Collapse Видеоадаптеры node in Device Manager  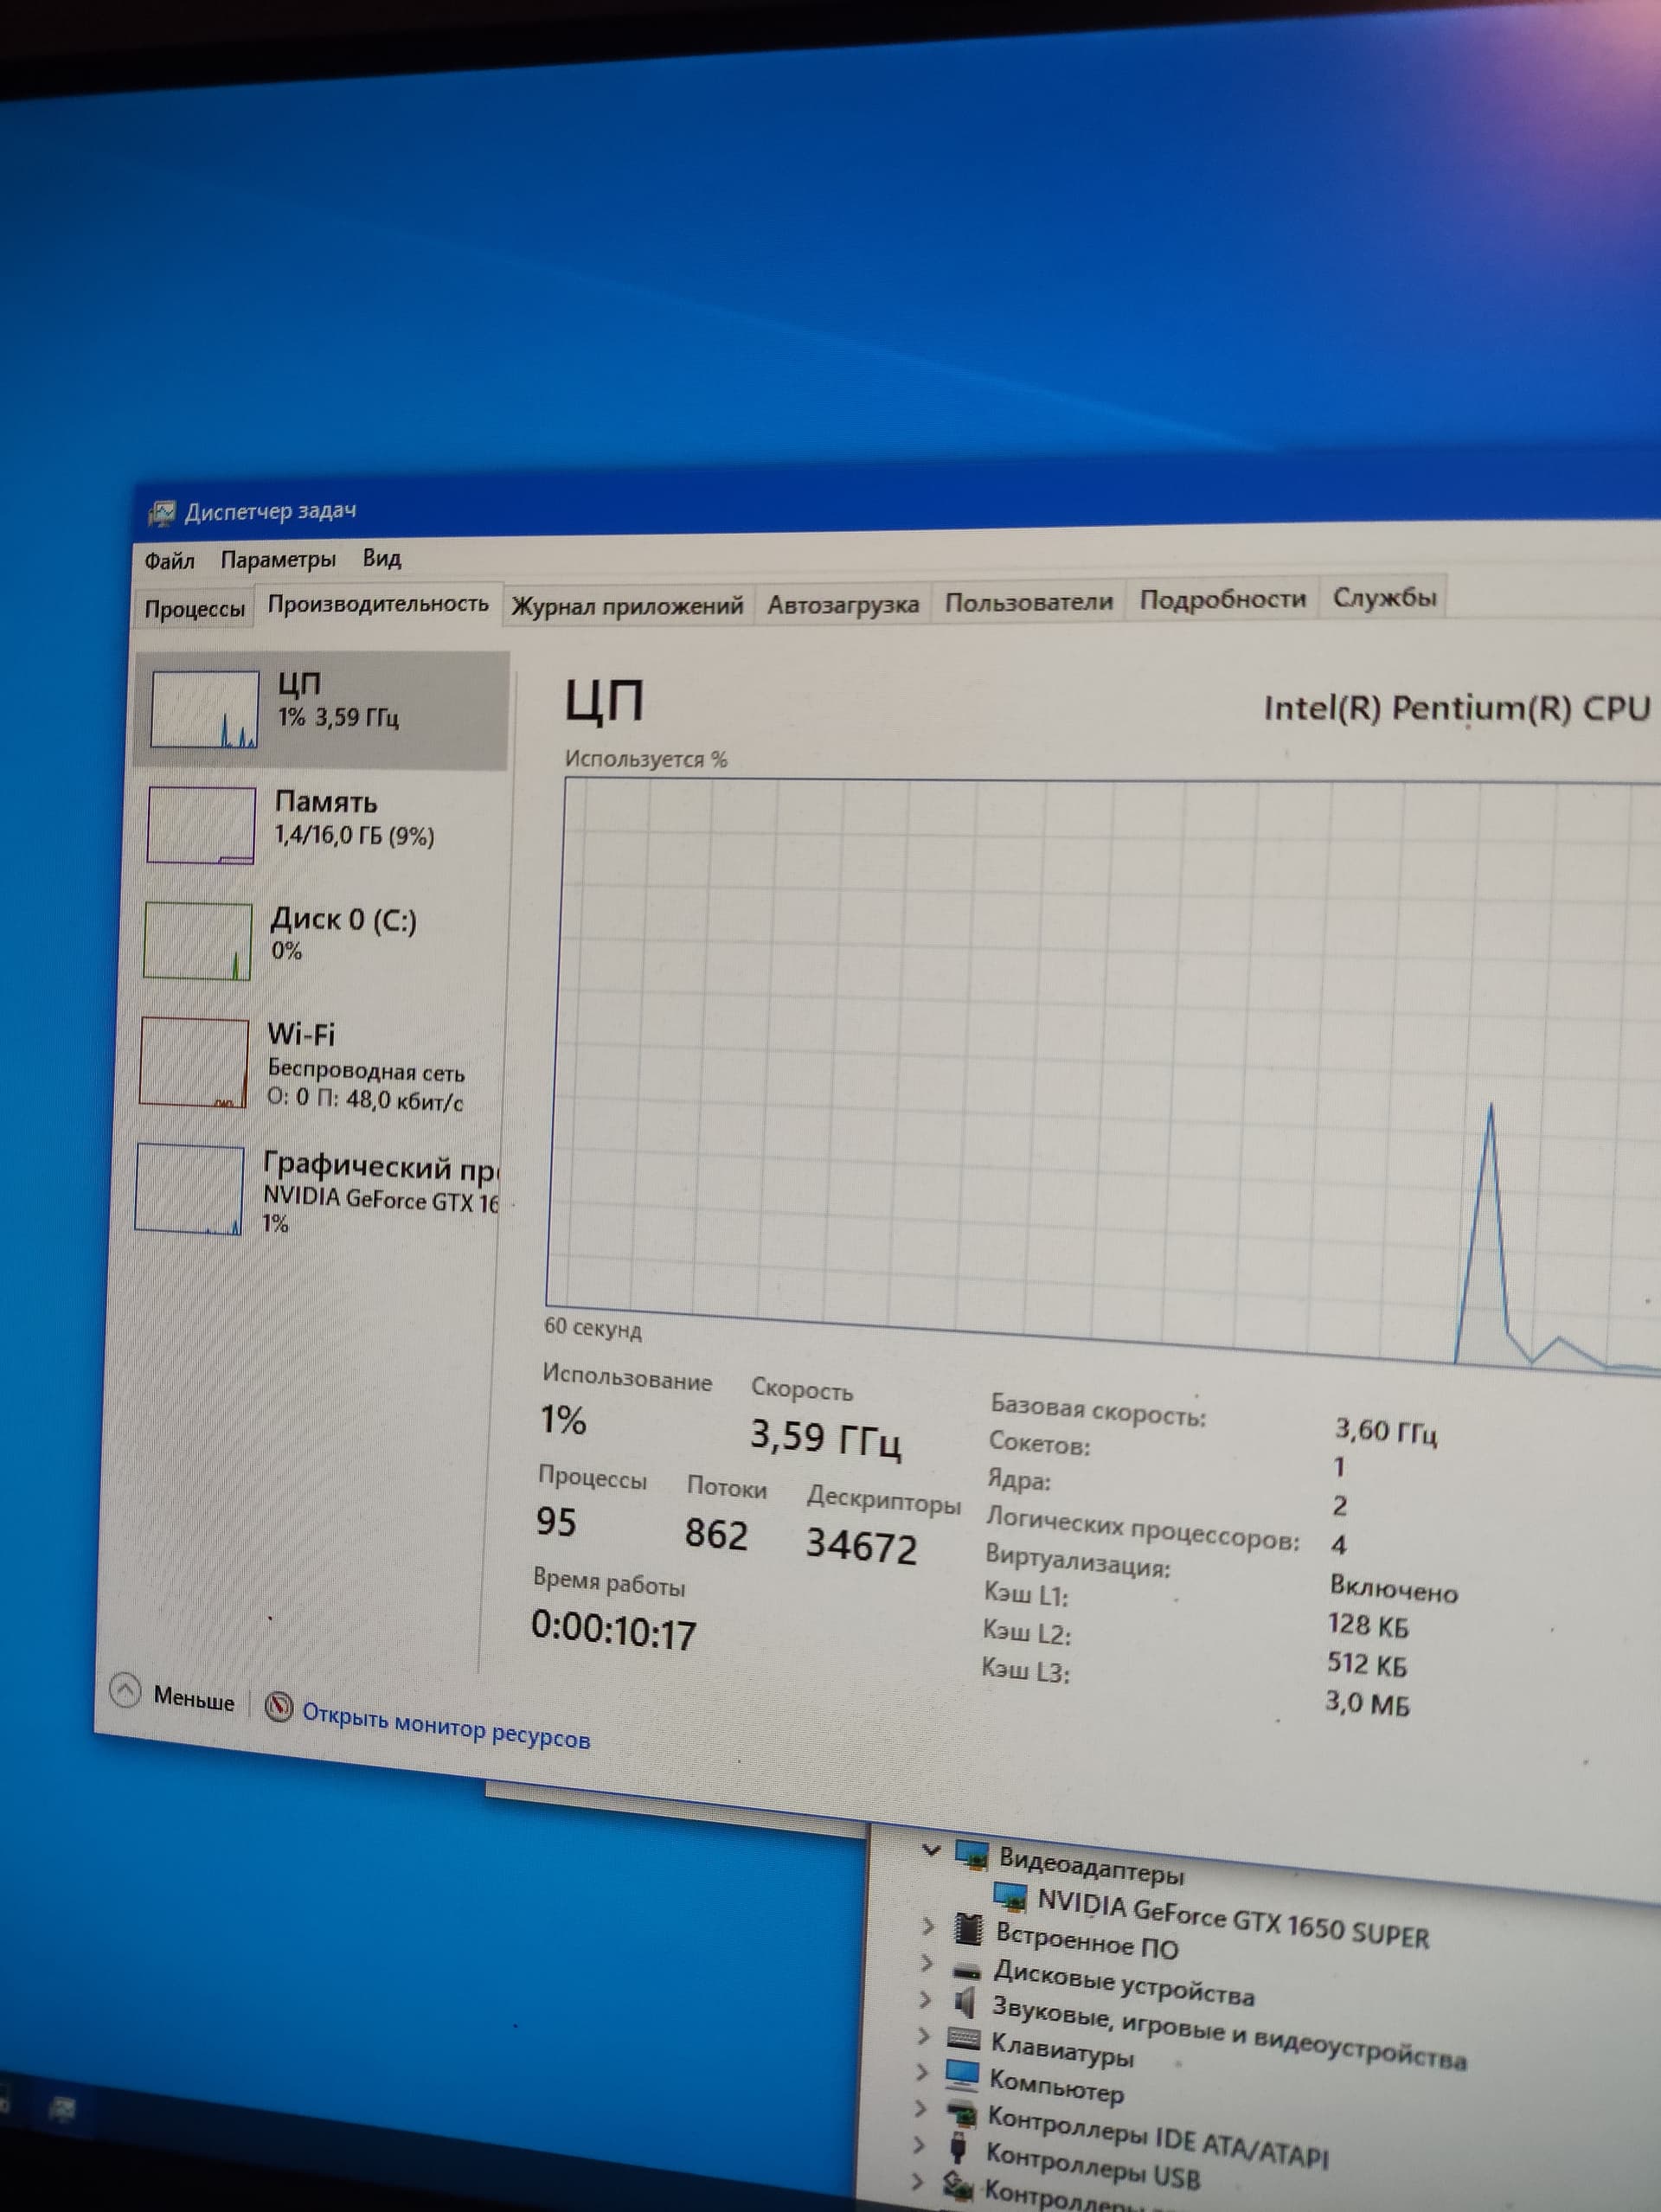930,1850
